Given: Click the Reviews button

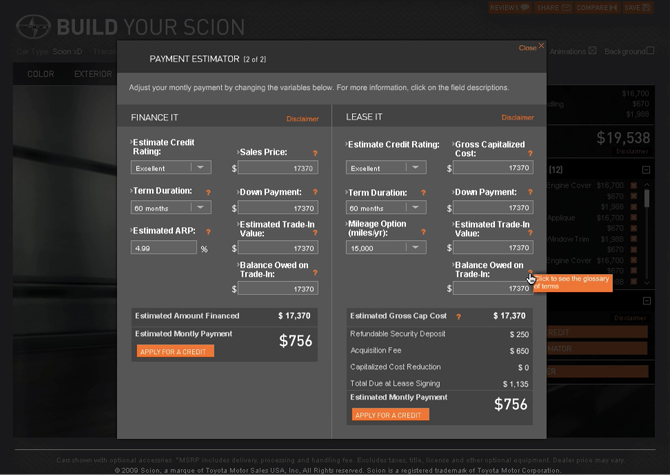Looking at the screenshot, I should 510,8.
